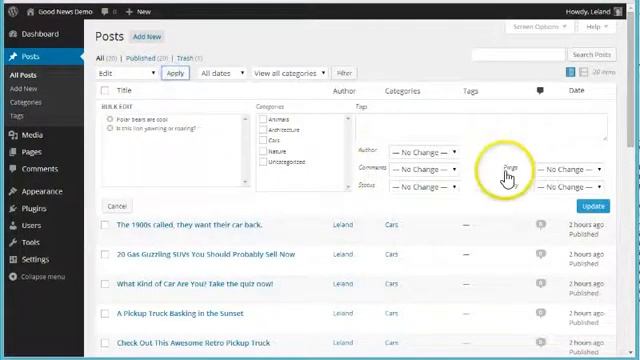The width and height of the screenshot is (640, 360).
Task: Click the Comments sidebar icon
Action: point(13,169)
